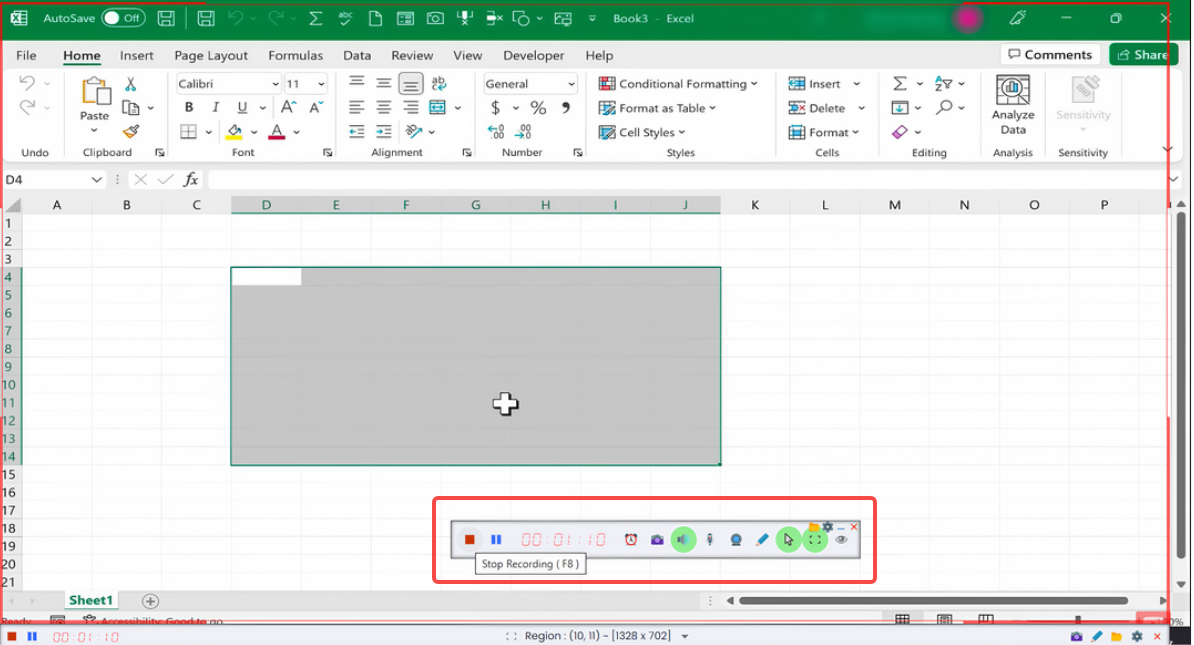Click the AutoSum sigma icon in Editing

click(x=900, y=84)
